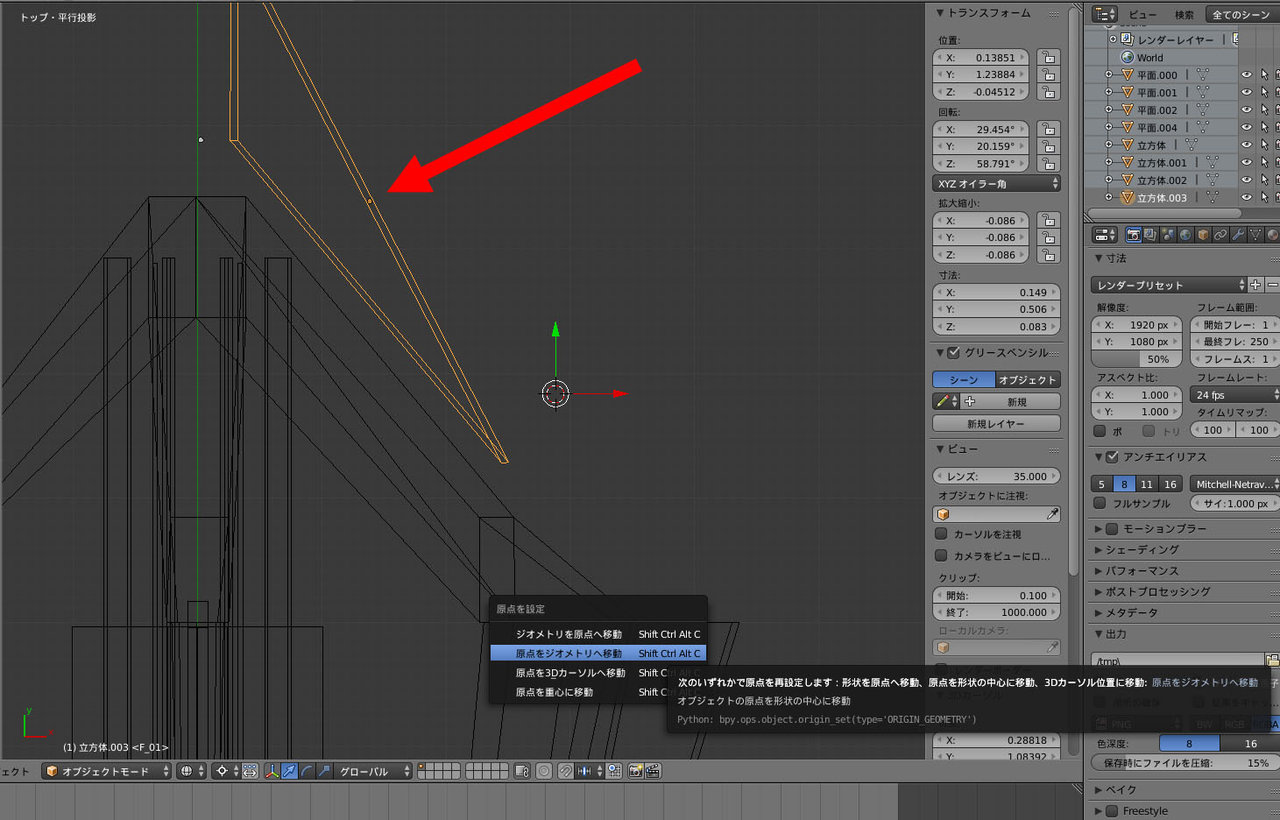Viewport: 1280px width, 820px height.
Task: Click the 50% resolution percentage slider
Action: 1137,358
